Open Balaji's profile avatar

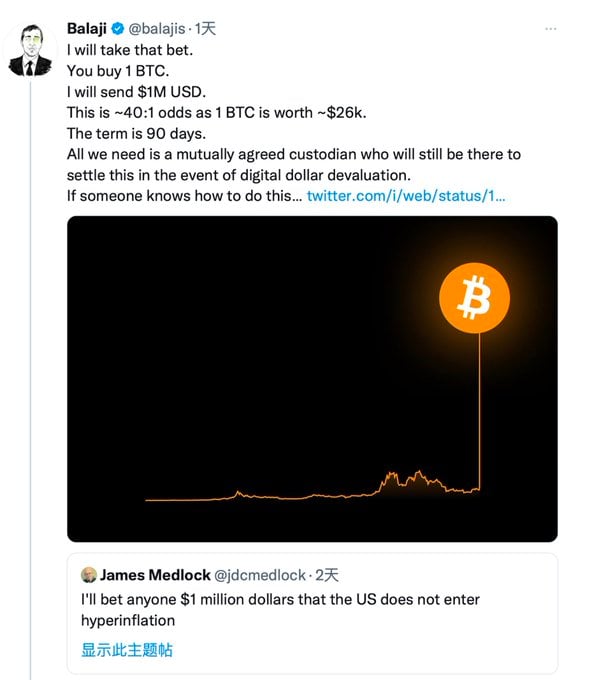pos(30,51)
